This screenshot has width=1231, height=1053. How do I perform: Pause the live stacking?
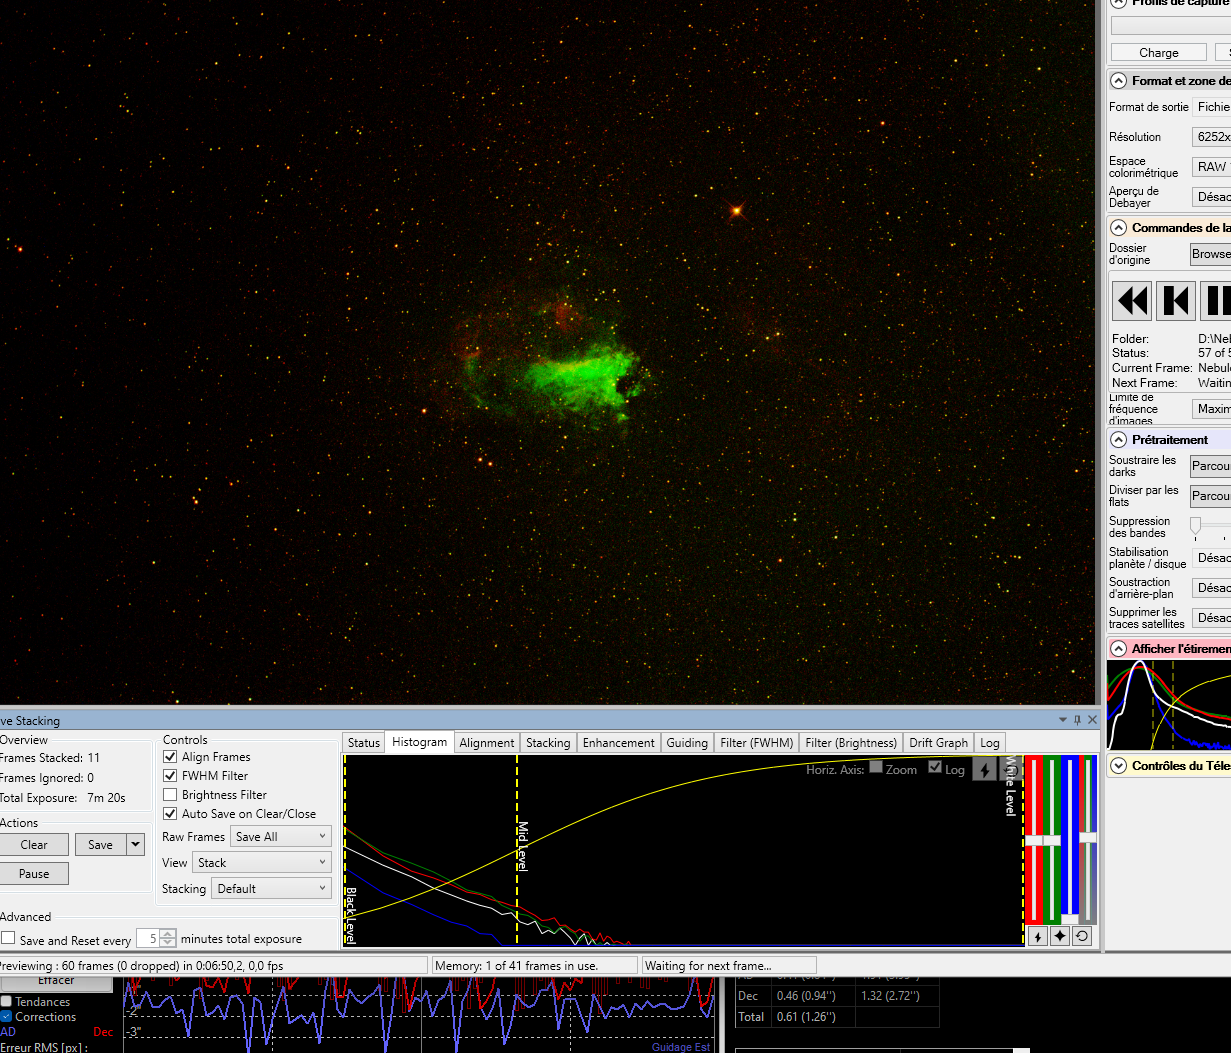[x=34, y=874]
